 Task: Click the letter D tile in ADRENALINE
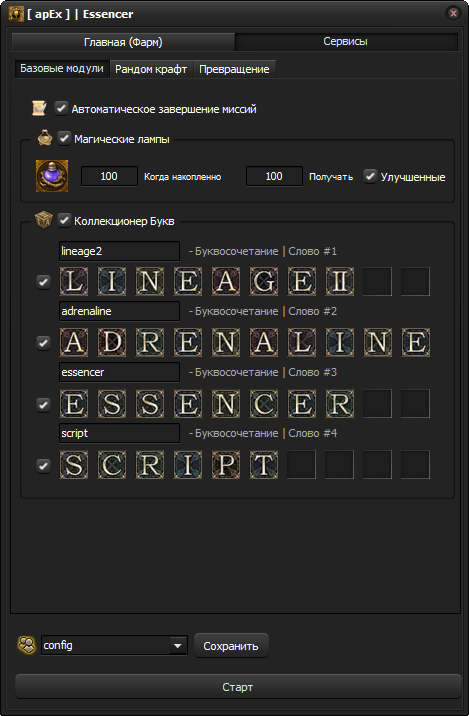111,342
